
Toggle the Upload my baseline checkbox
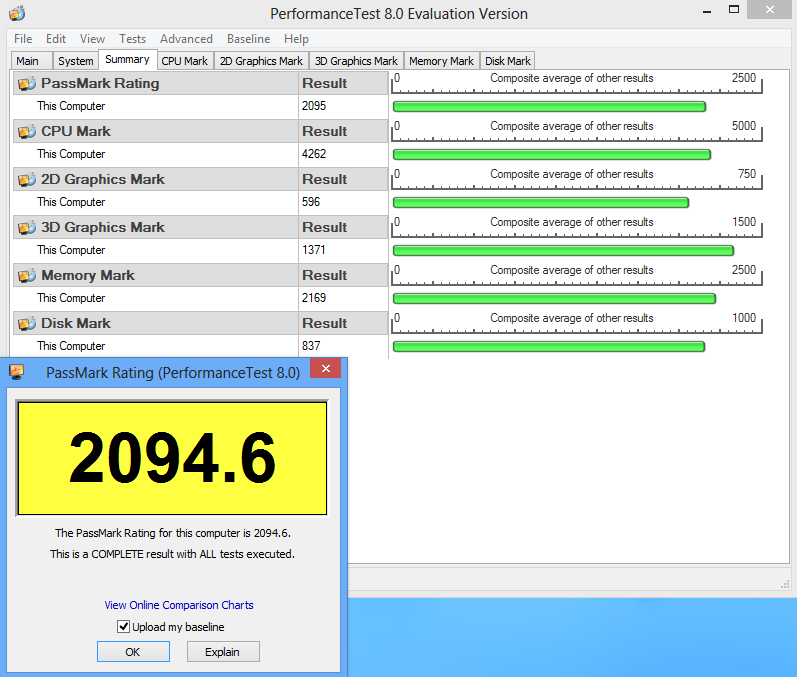pyautogui.click(x=124, y=626)
